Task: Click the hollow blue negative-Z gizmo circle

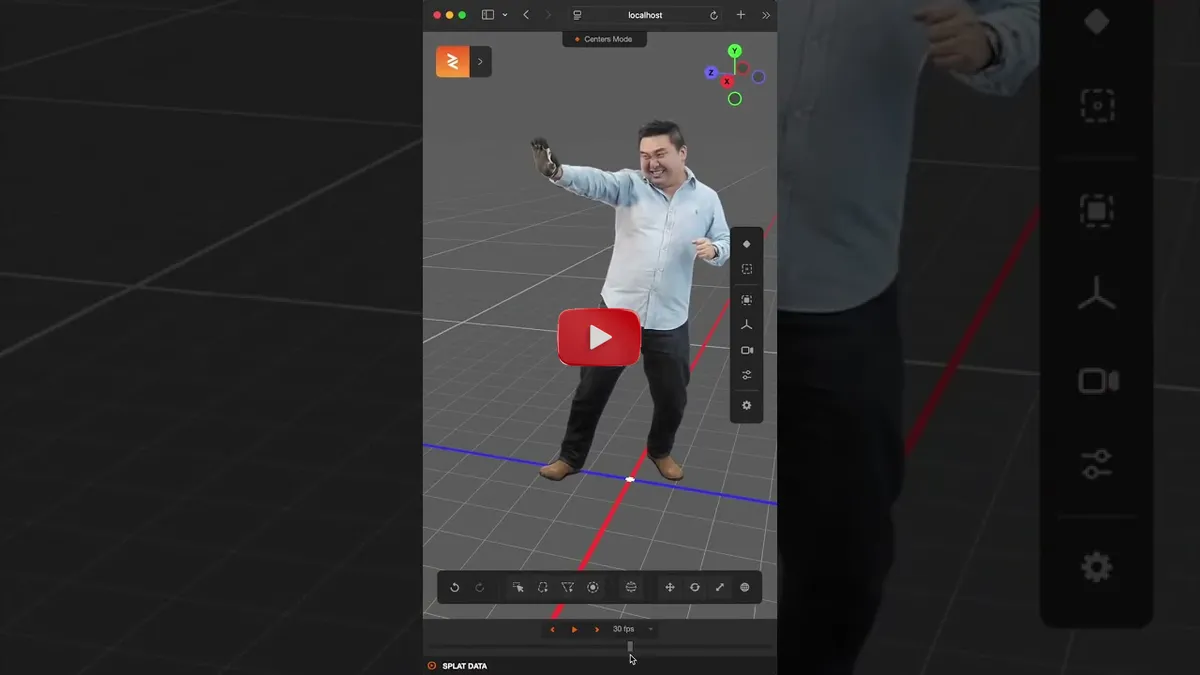Action: [759, 77]
